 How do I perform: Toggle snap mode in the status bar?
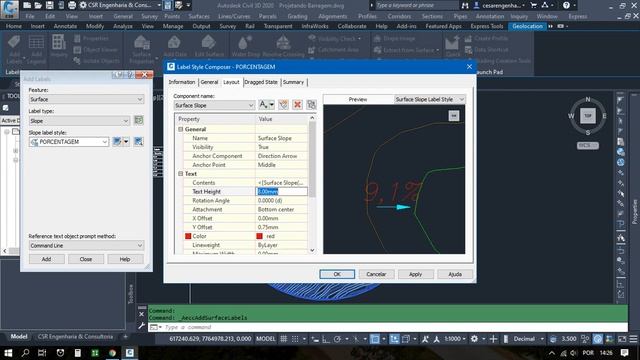[x=295, y=339]
